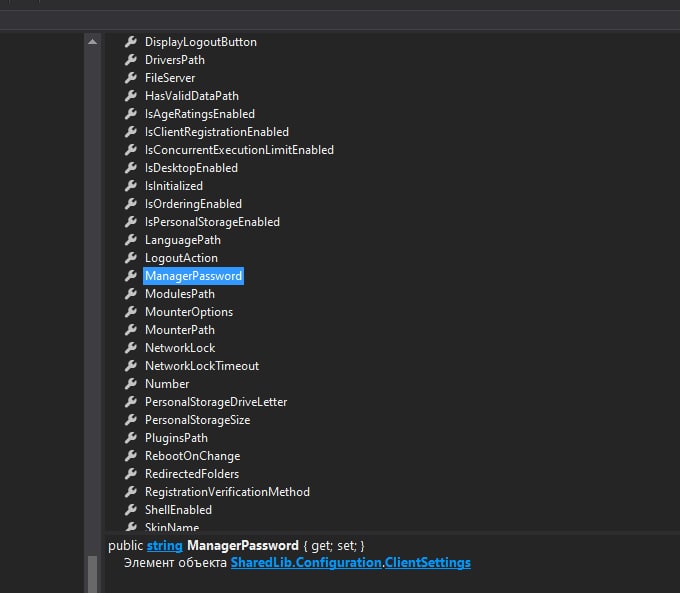Select the LogoutAction property

click(x=181, y=258)
